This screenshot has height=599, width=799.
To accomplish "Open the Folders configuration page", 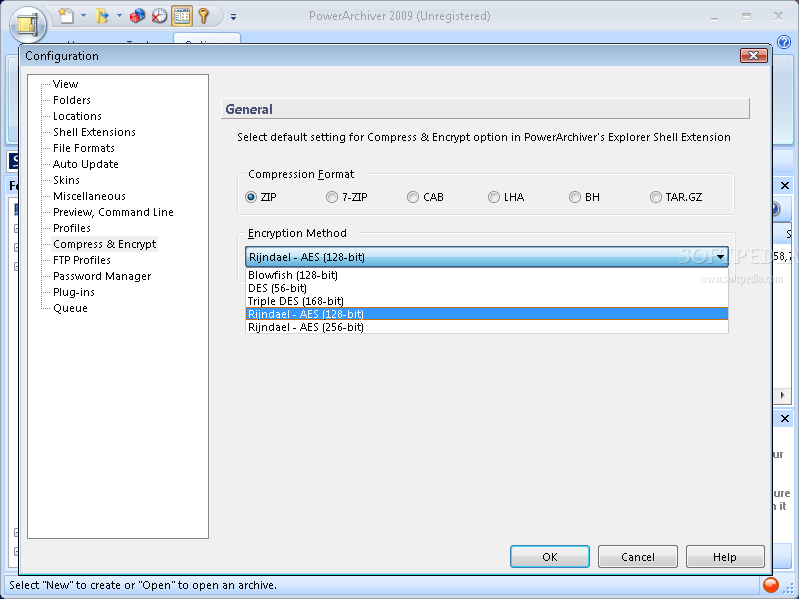I will coord(72,100).
